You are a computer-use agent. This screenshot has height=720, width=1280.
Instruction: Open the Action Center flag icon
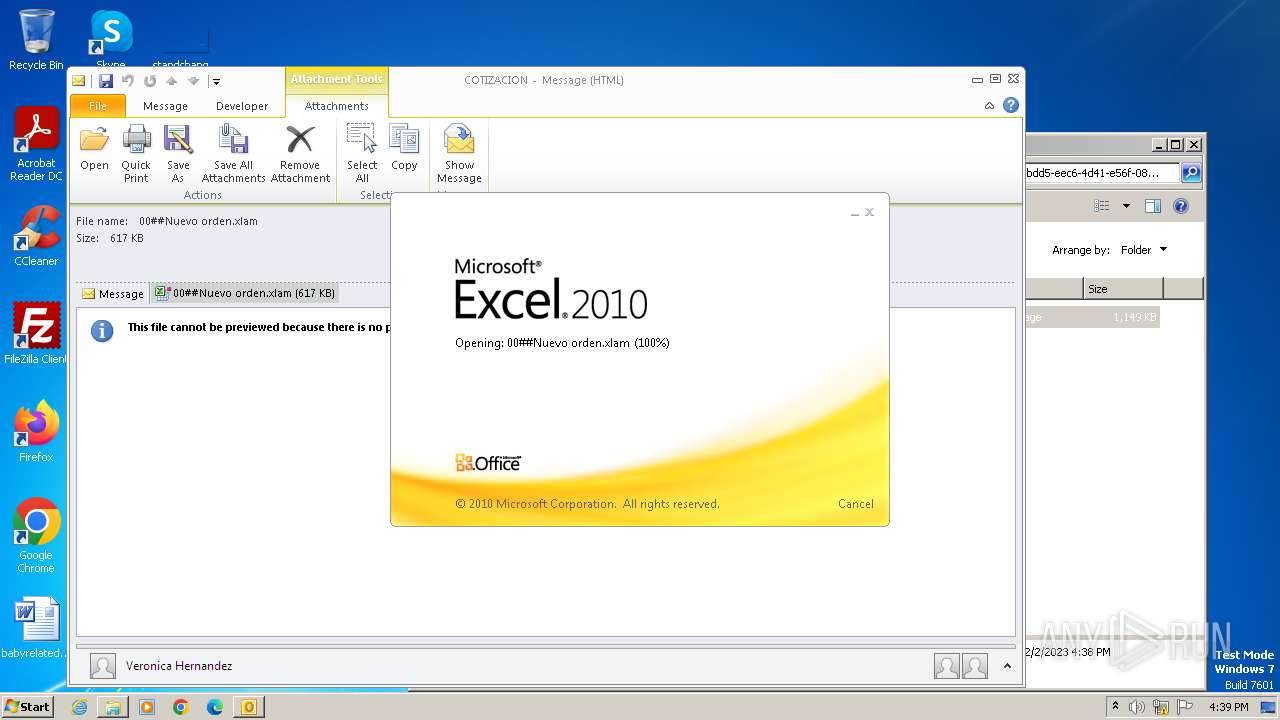pyautogui.click(x=1185, y=707)
